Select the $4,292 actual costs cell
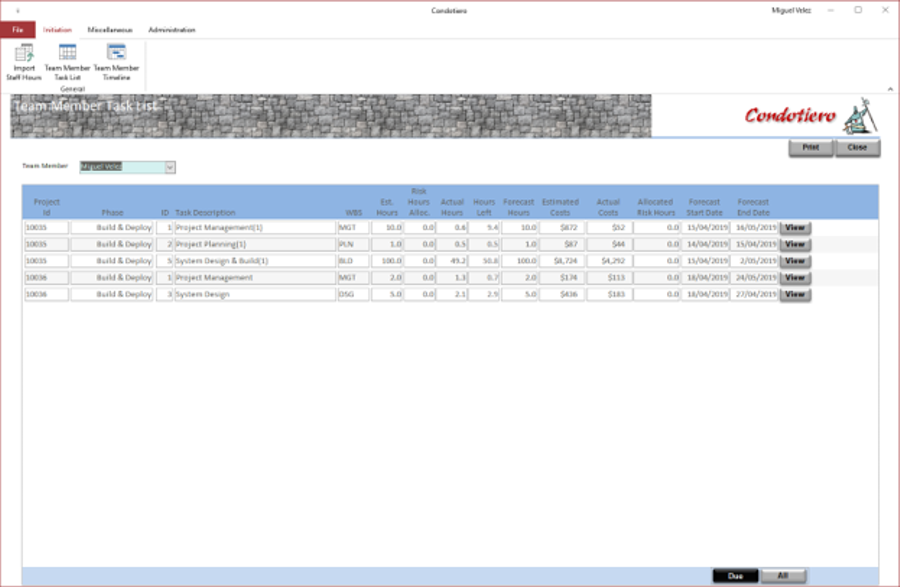Screen dimensions: 900x587 coord(609,261)
